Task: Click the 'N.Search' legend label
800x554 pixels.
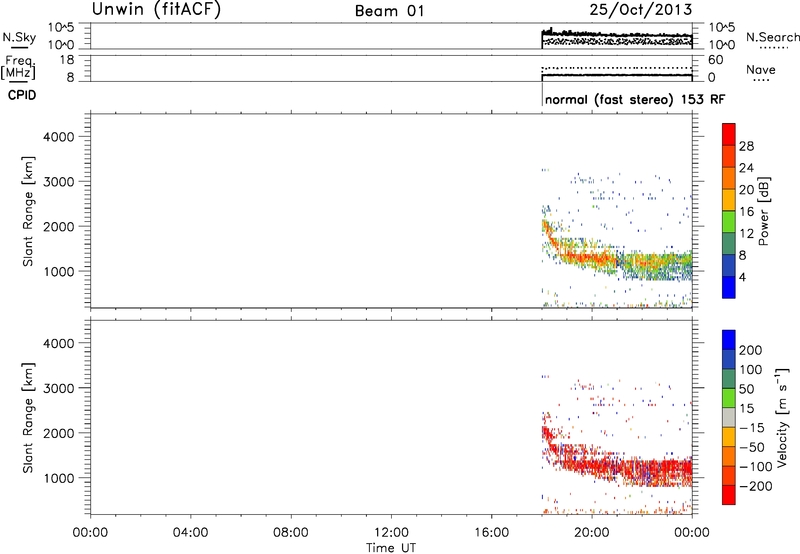Action: [x=772, y=37]
